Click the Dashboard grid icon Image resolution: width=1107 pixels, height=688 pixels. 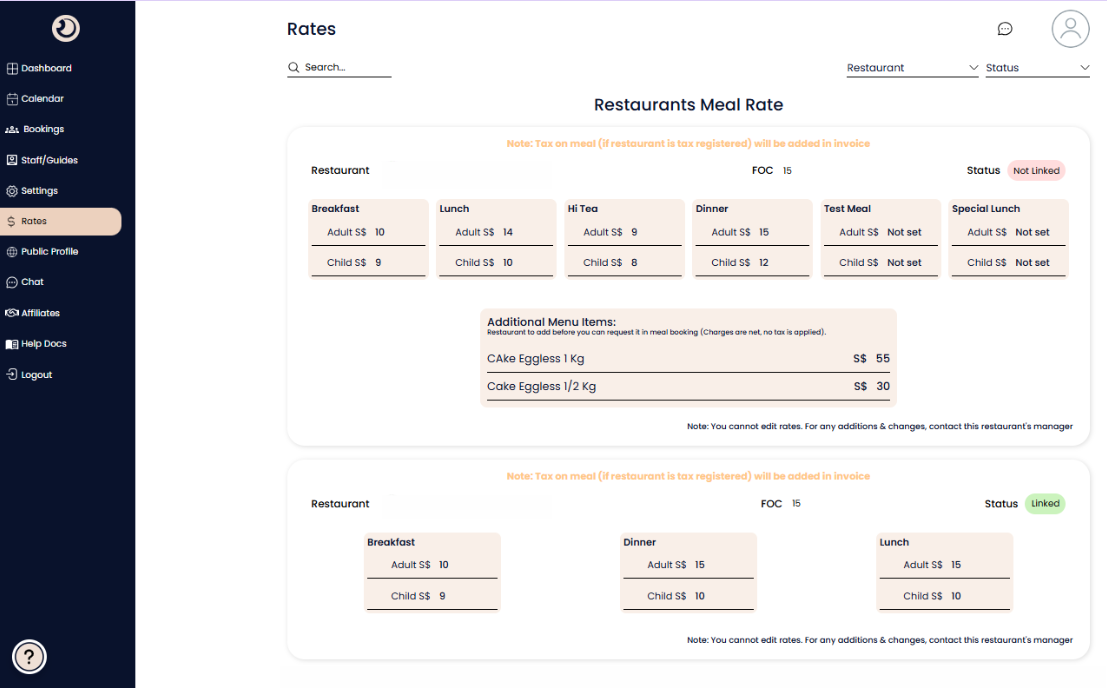(x=12, y=69)
